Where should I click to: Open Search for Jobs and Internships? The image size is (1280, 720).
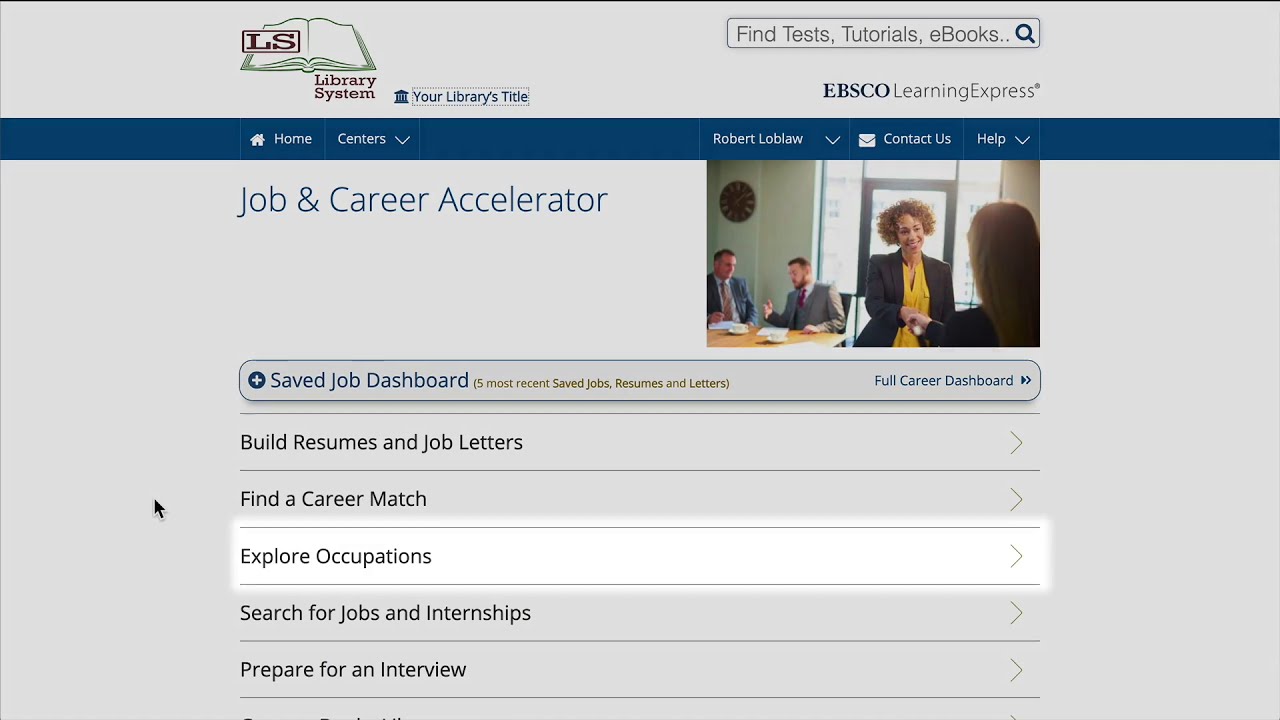(640, 613)
